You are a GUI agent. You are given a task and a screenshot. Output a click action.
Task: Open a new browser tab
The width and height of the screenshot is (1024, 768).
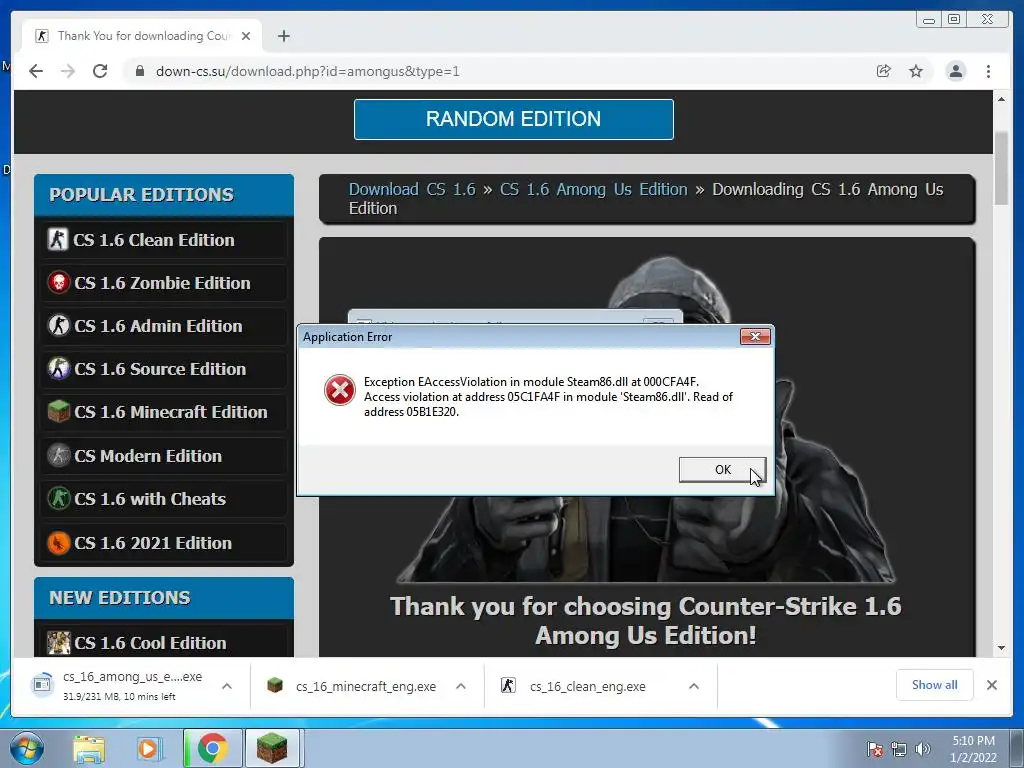coord(283,36)
